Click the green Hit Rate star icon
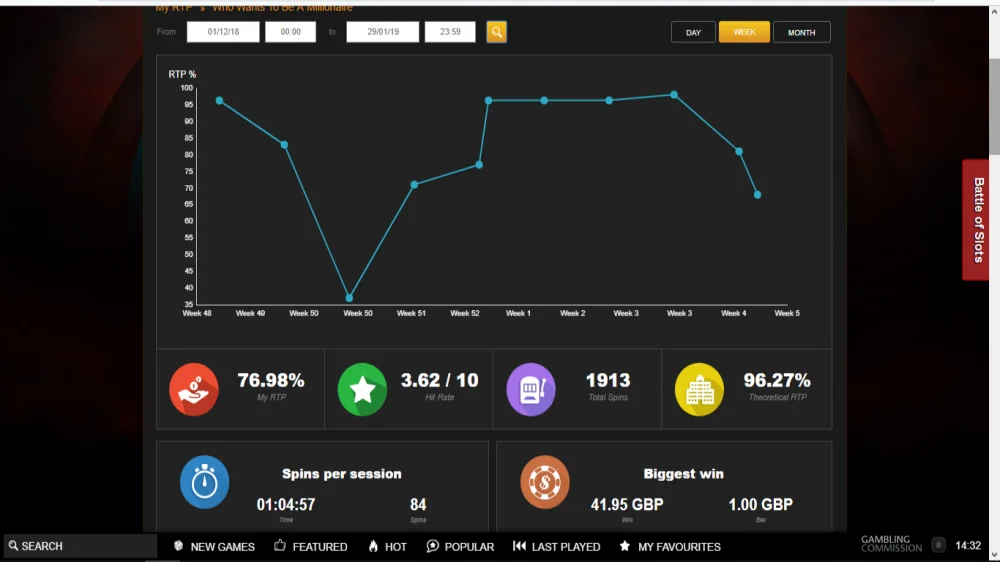The width and height of the screenshot is (1000, 562). coord(362,389)
